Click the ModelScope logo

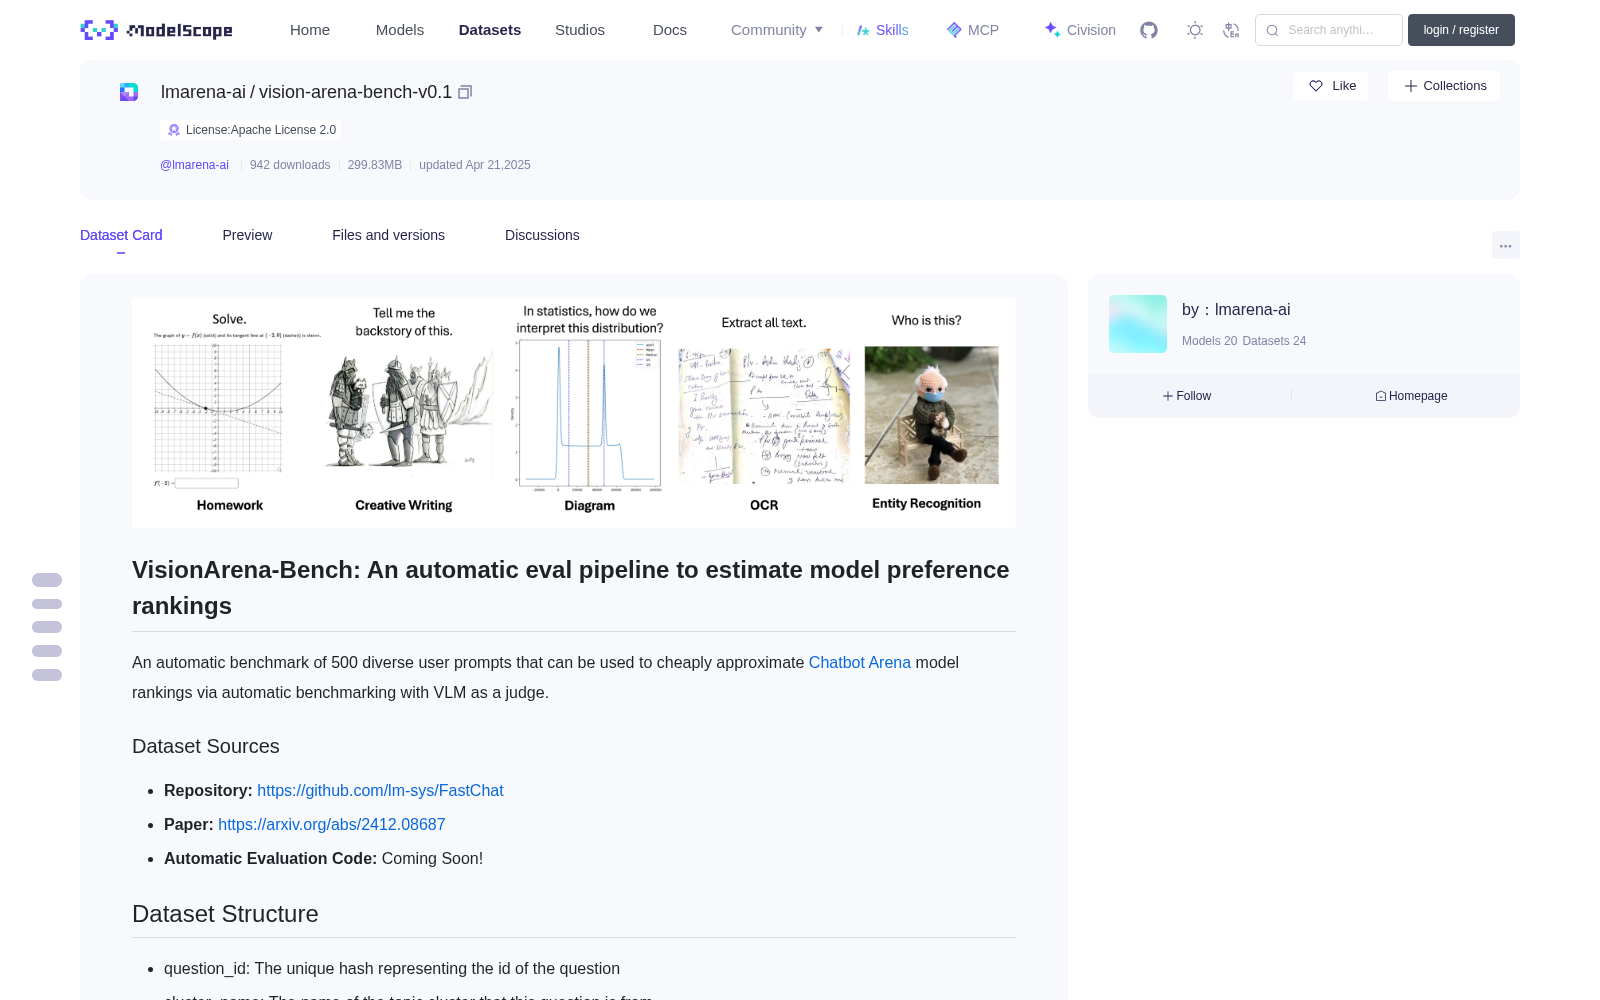tap(156, 30)
